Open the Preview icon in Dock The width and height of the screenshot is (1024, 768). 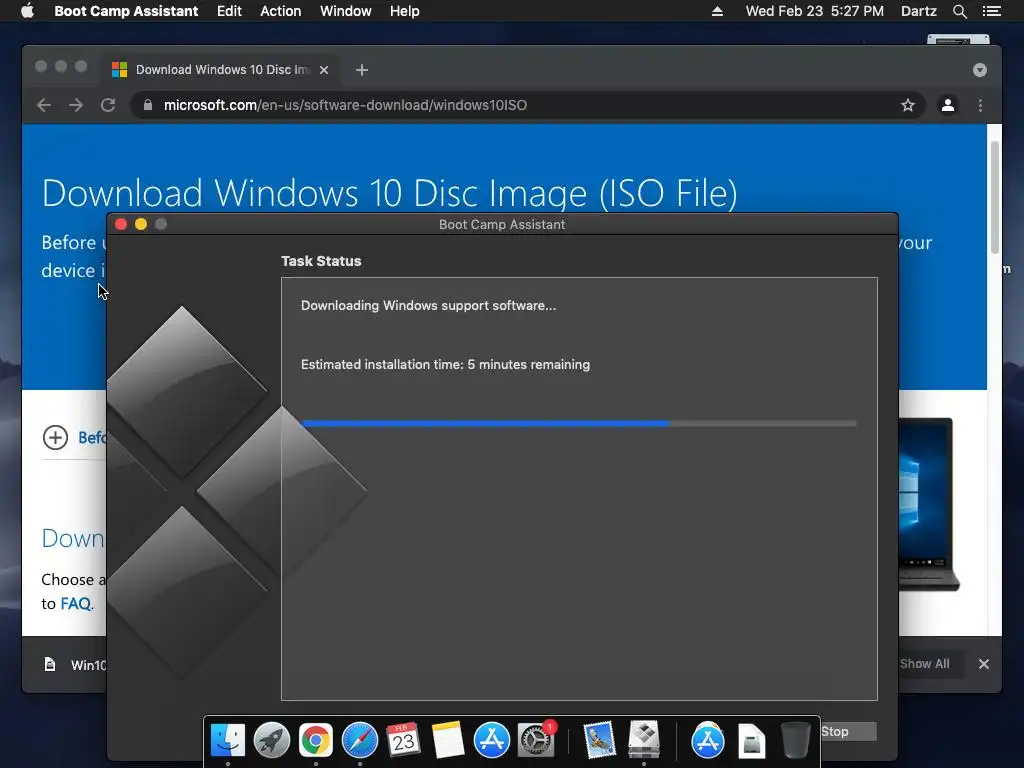coord(600,740)
